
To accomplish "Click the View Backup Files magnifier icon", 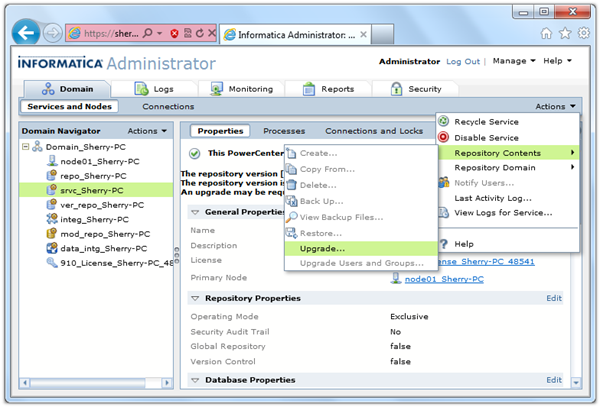I will point(292,217).
